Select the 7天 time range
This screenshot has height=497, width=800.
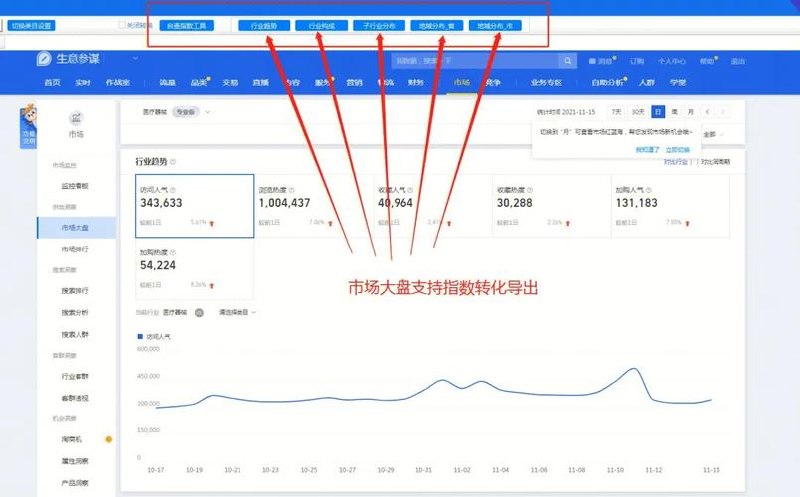(616, 112)
